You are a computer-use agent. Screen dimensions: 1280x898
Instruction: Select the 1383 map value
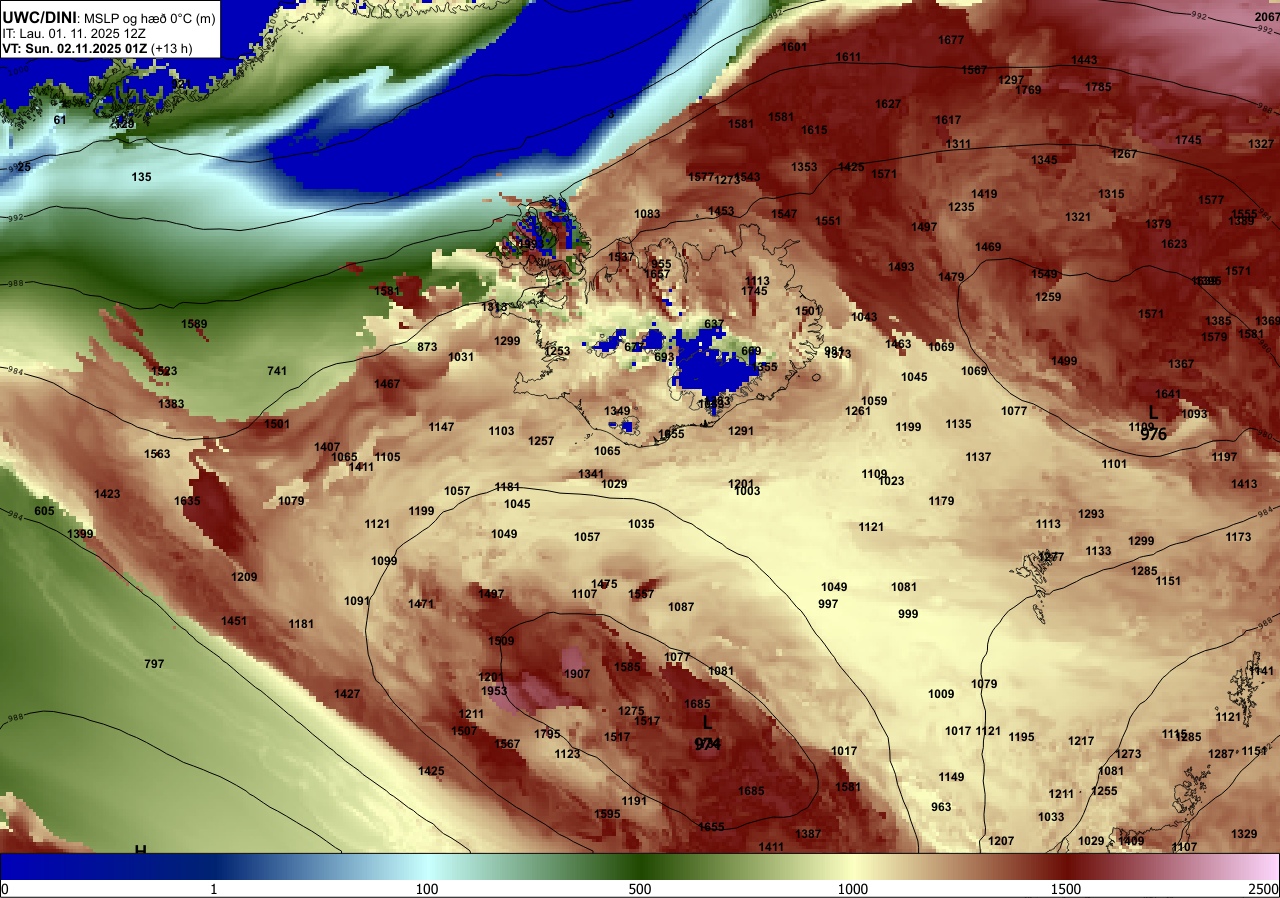tap(171, 404)
